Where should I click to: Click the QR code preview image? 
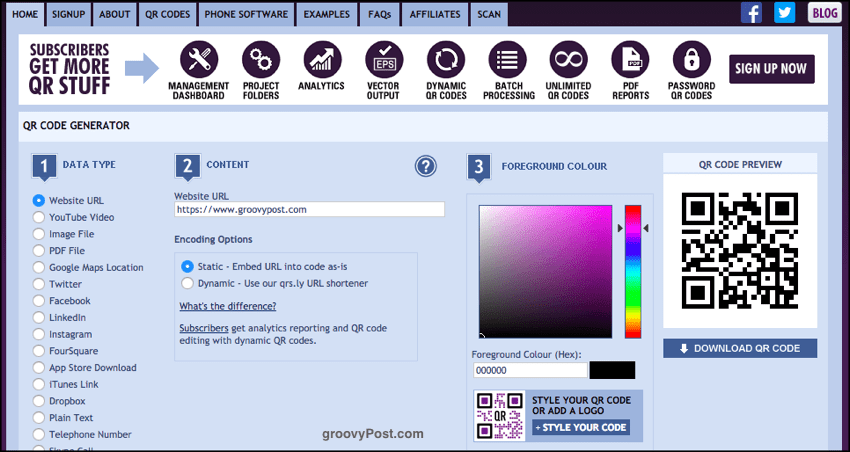click(740, 250)
